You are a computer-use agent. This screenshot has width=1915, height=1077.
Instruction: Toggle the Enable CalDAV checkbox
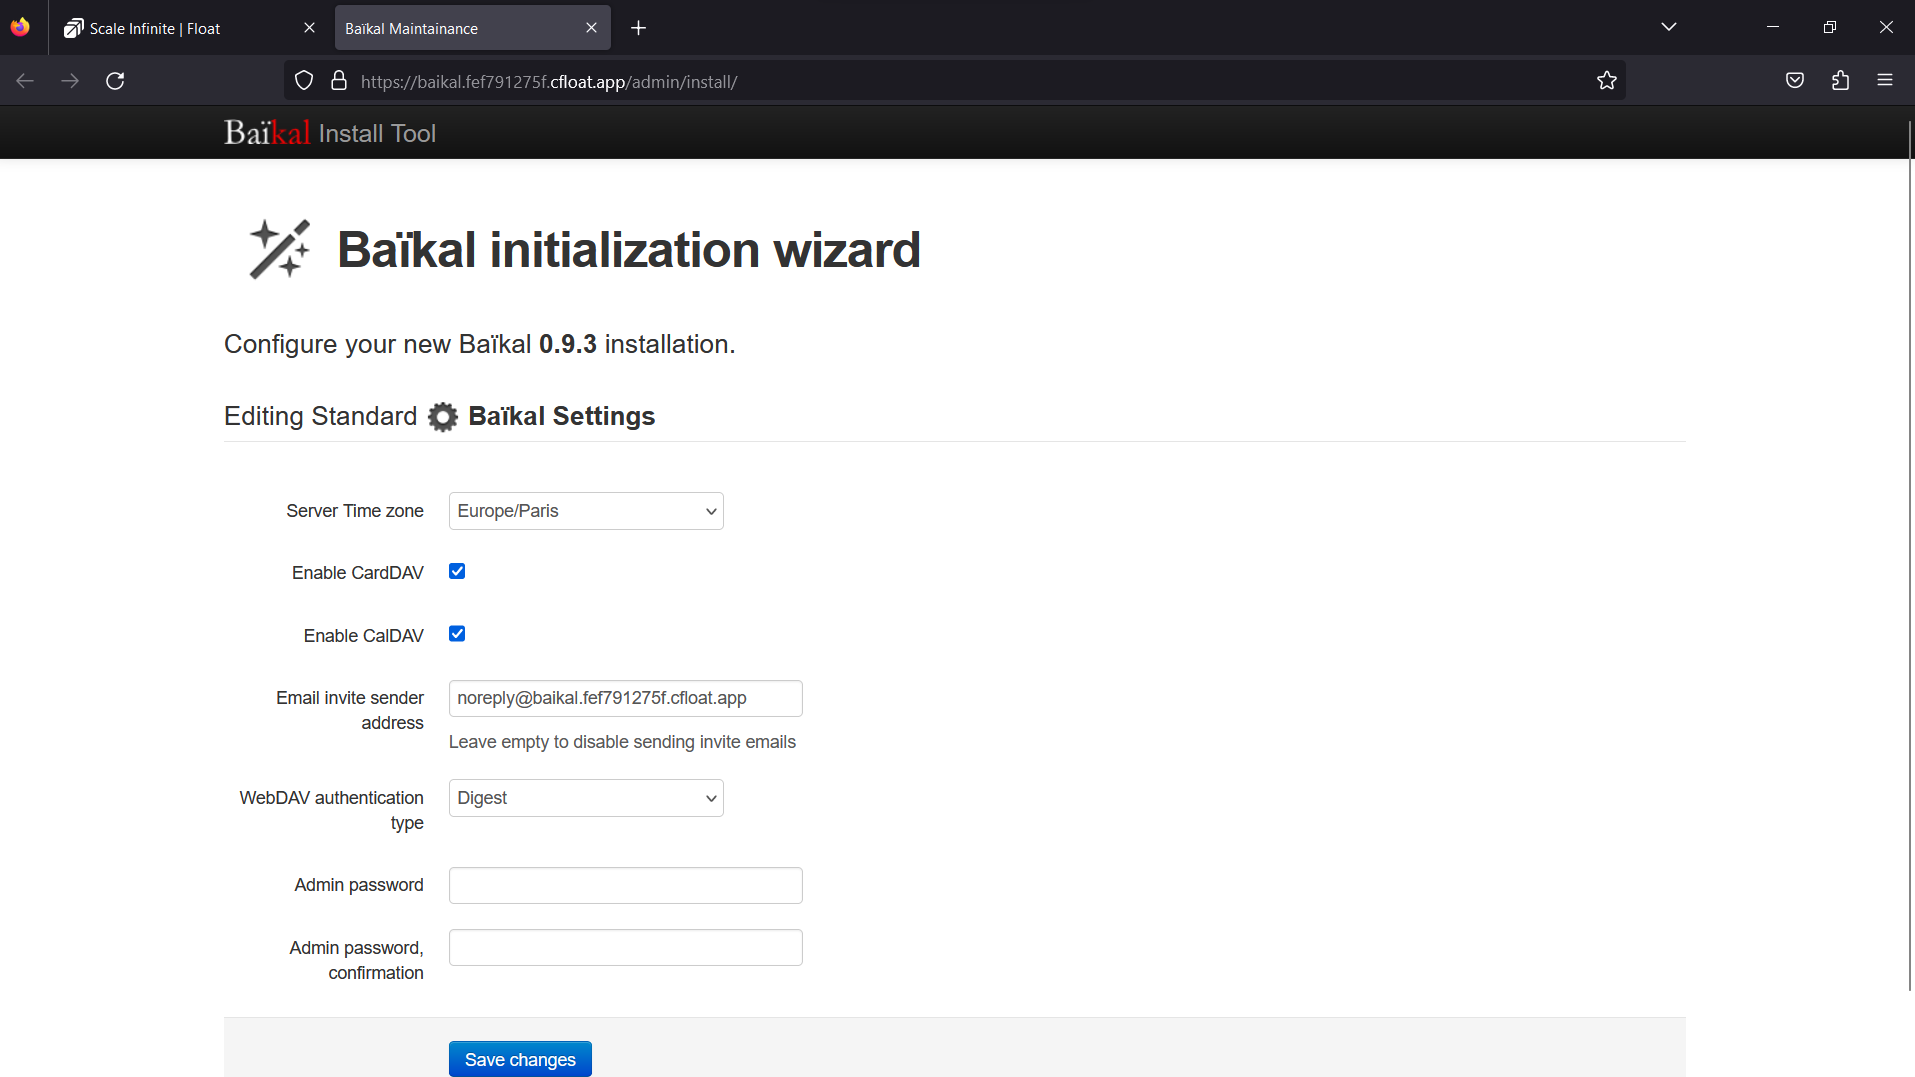[457, 634]
